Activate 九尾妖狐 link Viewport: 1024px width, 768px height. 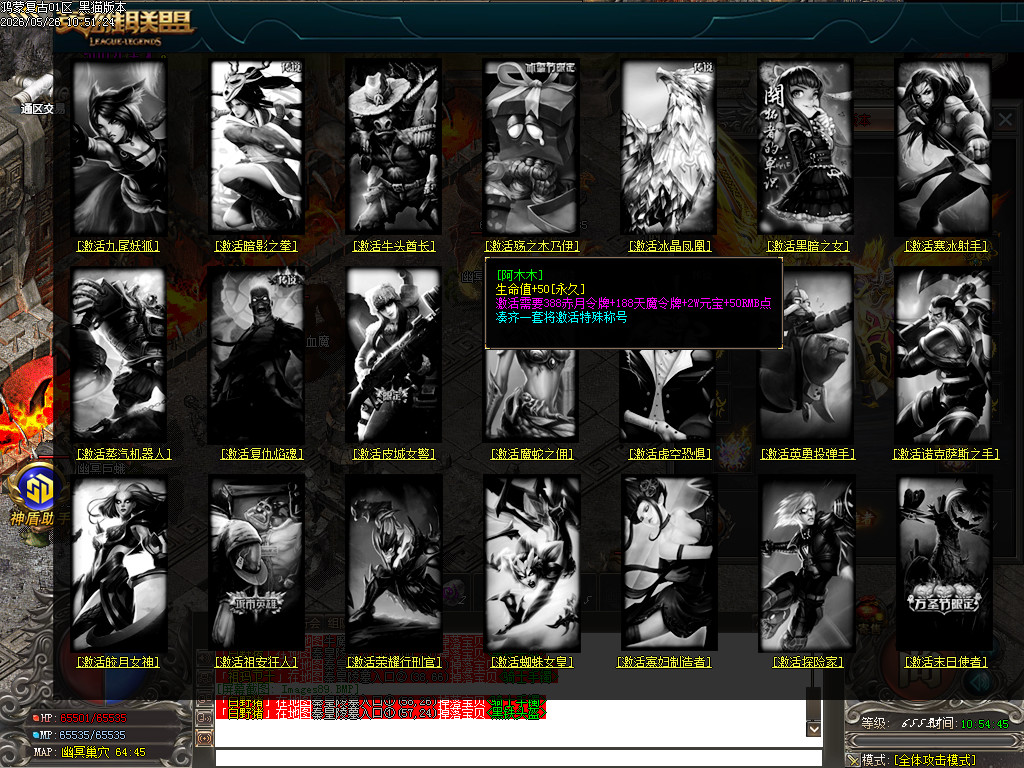pos(118,246)
